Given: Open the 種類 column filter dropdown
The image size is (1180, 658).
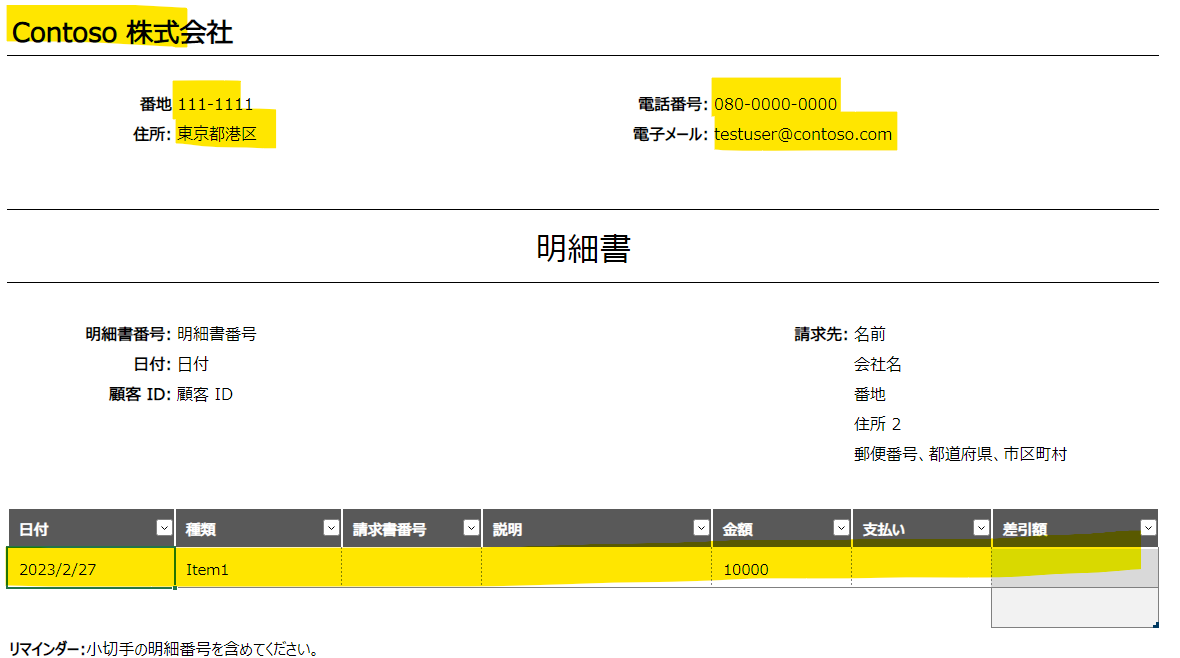Looking at the screenshot, I should tap(331, 528).
